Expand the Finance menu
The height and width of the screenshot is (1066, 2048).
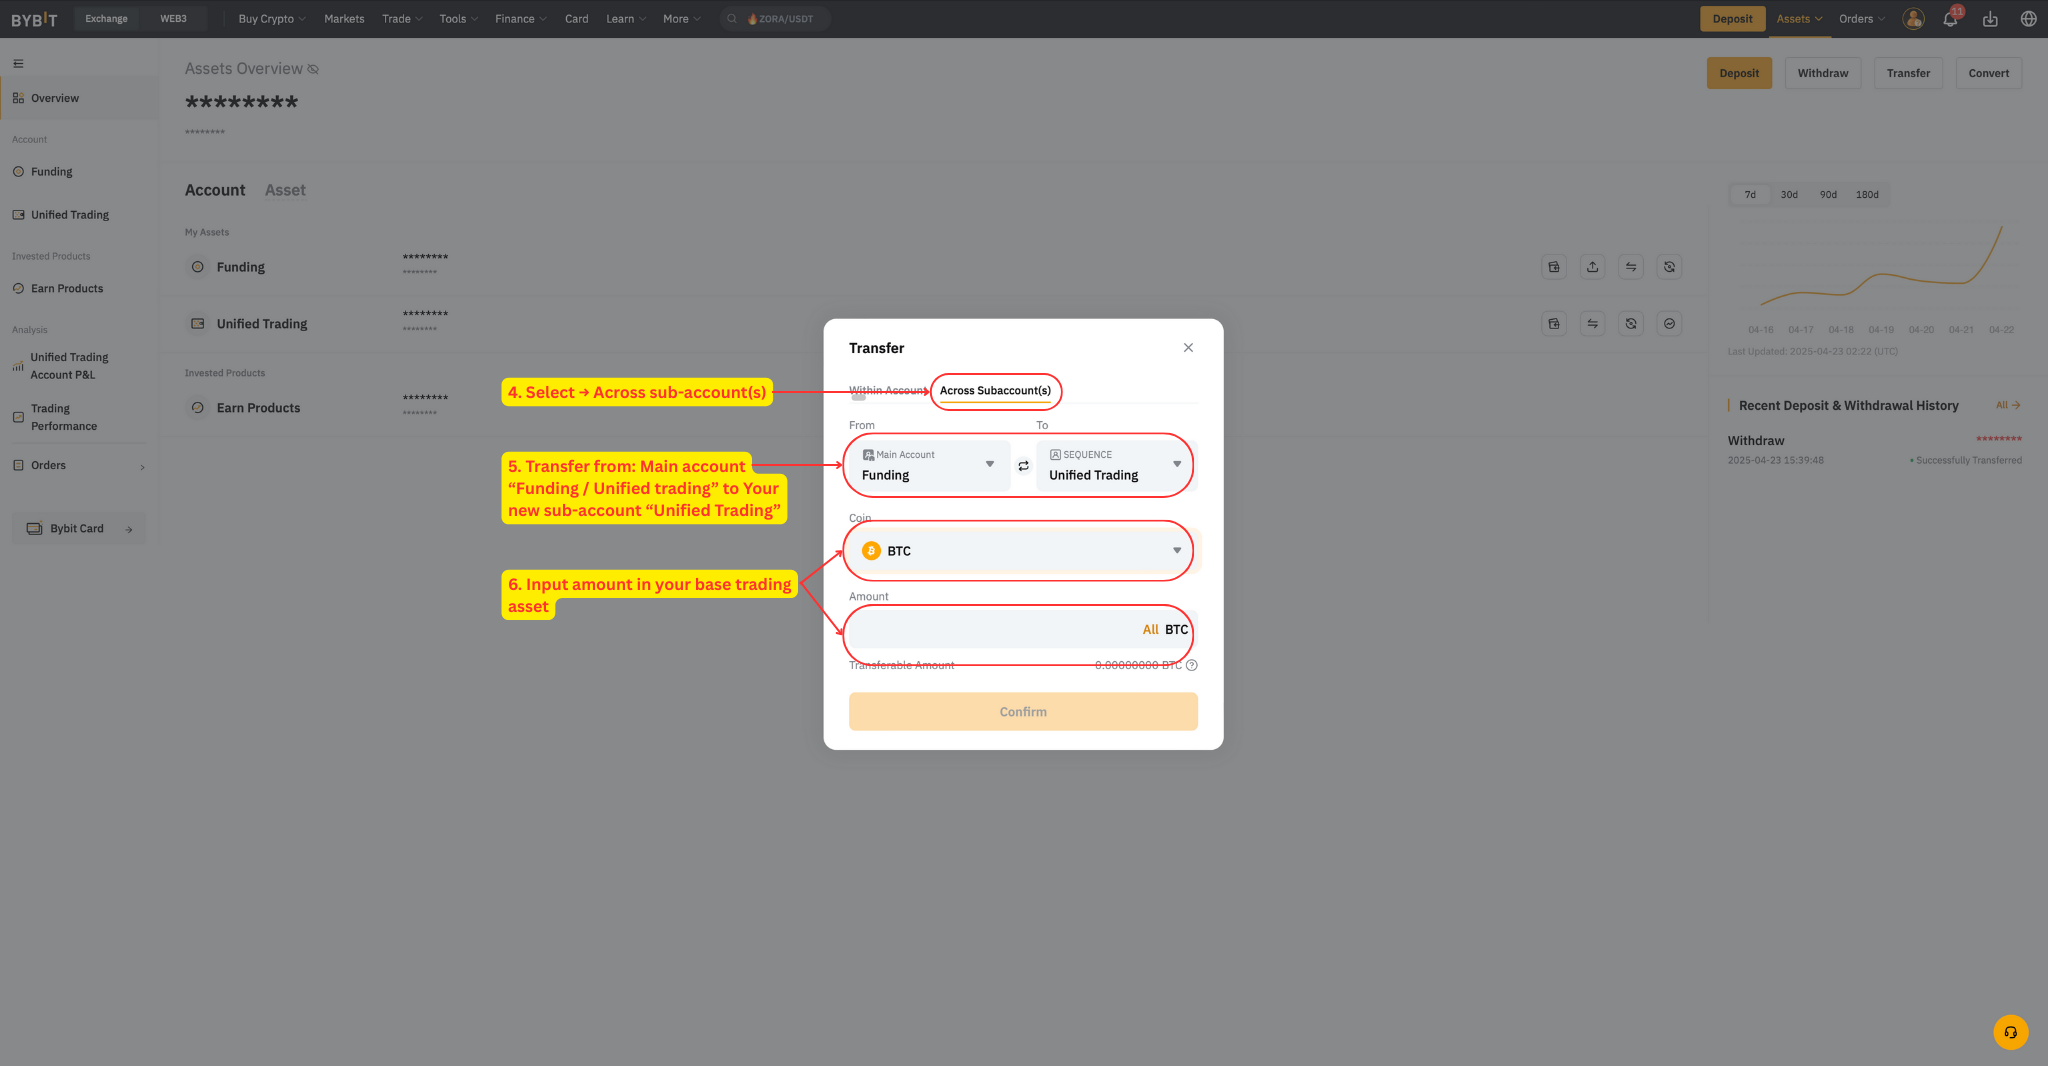[520, 19]
